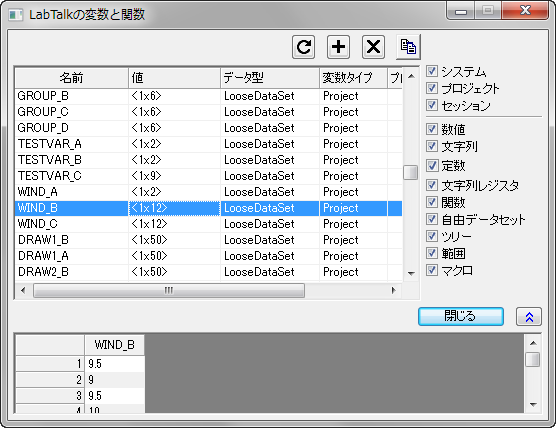Image resolution: width=556 pixels, height=428 pixels.
Task: Sort by the 名前 column header
Action: pos(71,77)
